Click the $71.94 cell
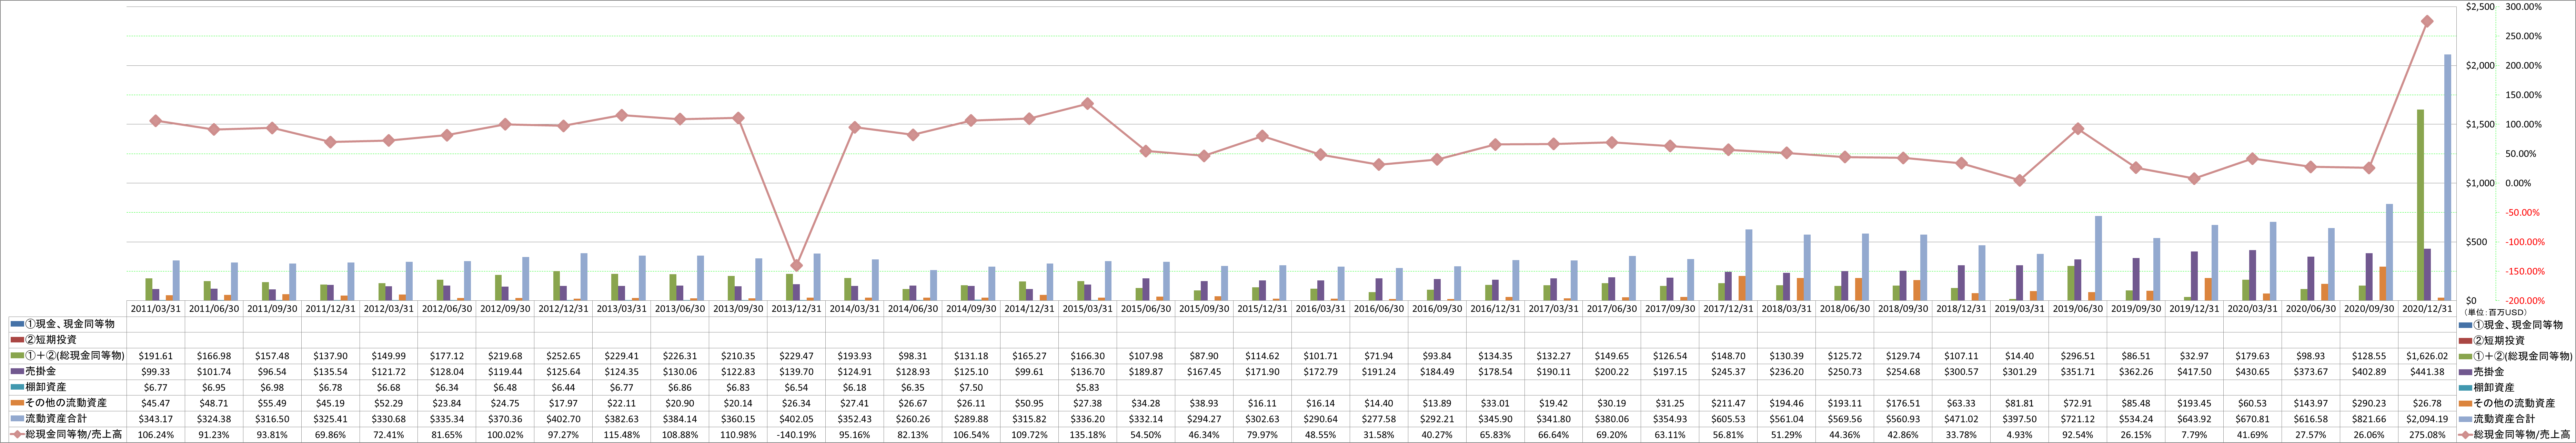The height and width of the screenshot is (443, 2576). click(1379, 355)
